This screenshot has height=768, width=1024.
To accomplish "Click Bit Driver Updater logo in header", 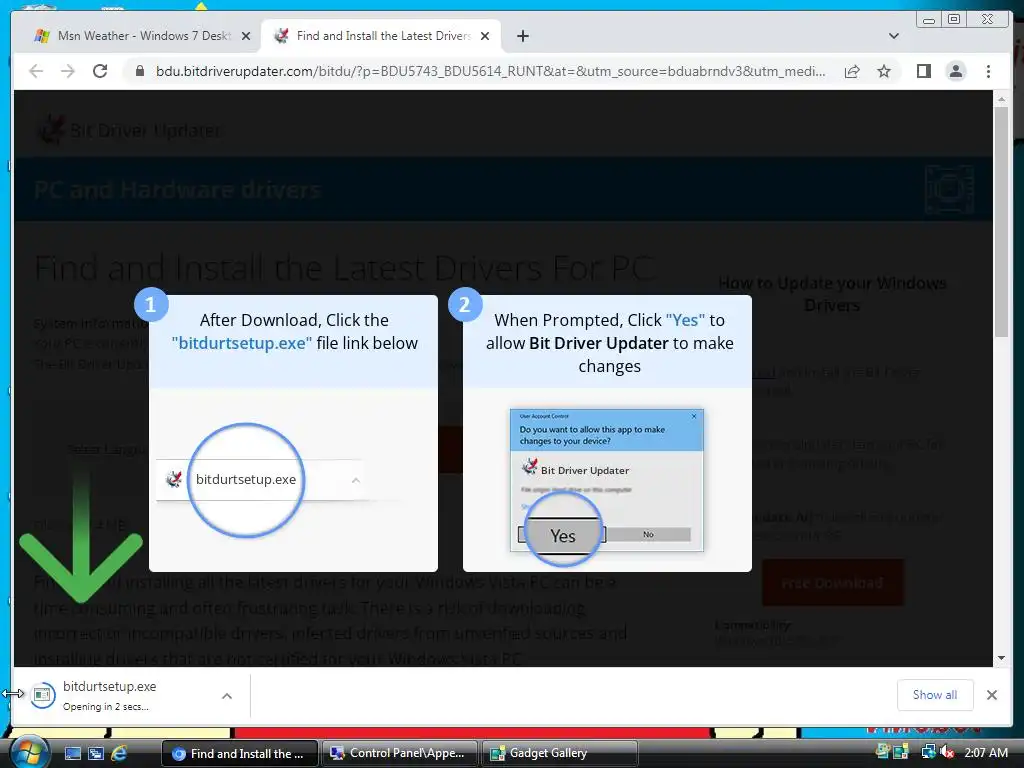I will pyautogui.click(x=128, y=131).
